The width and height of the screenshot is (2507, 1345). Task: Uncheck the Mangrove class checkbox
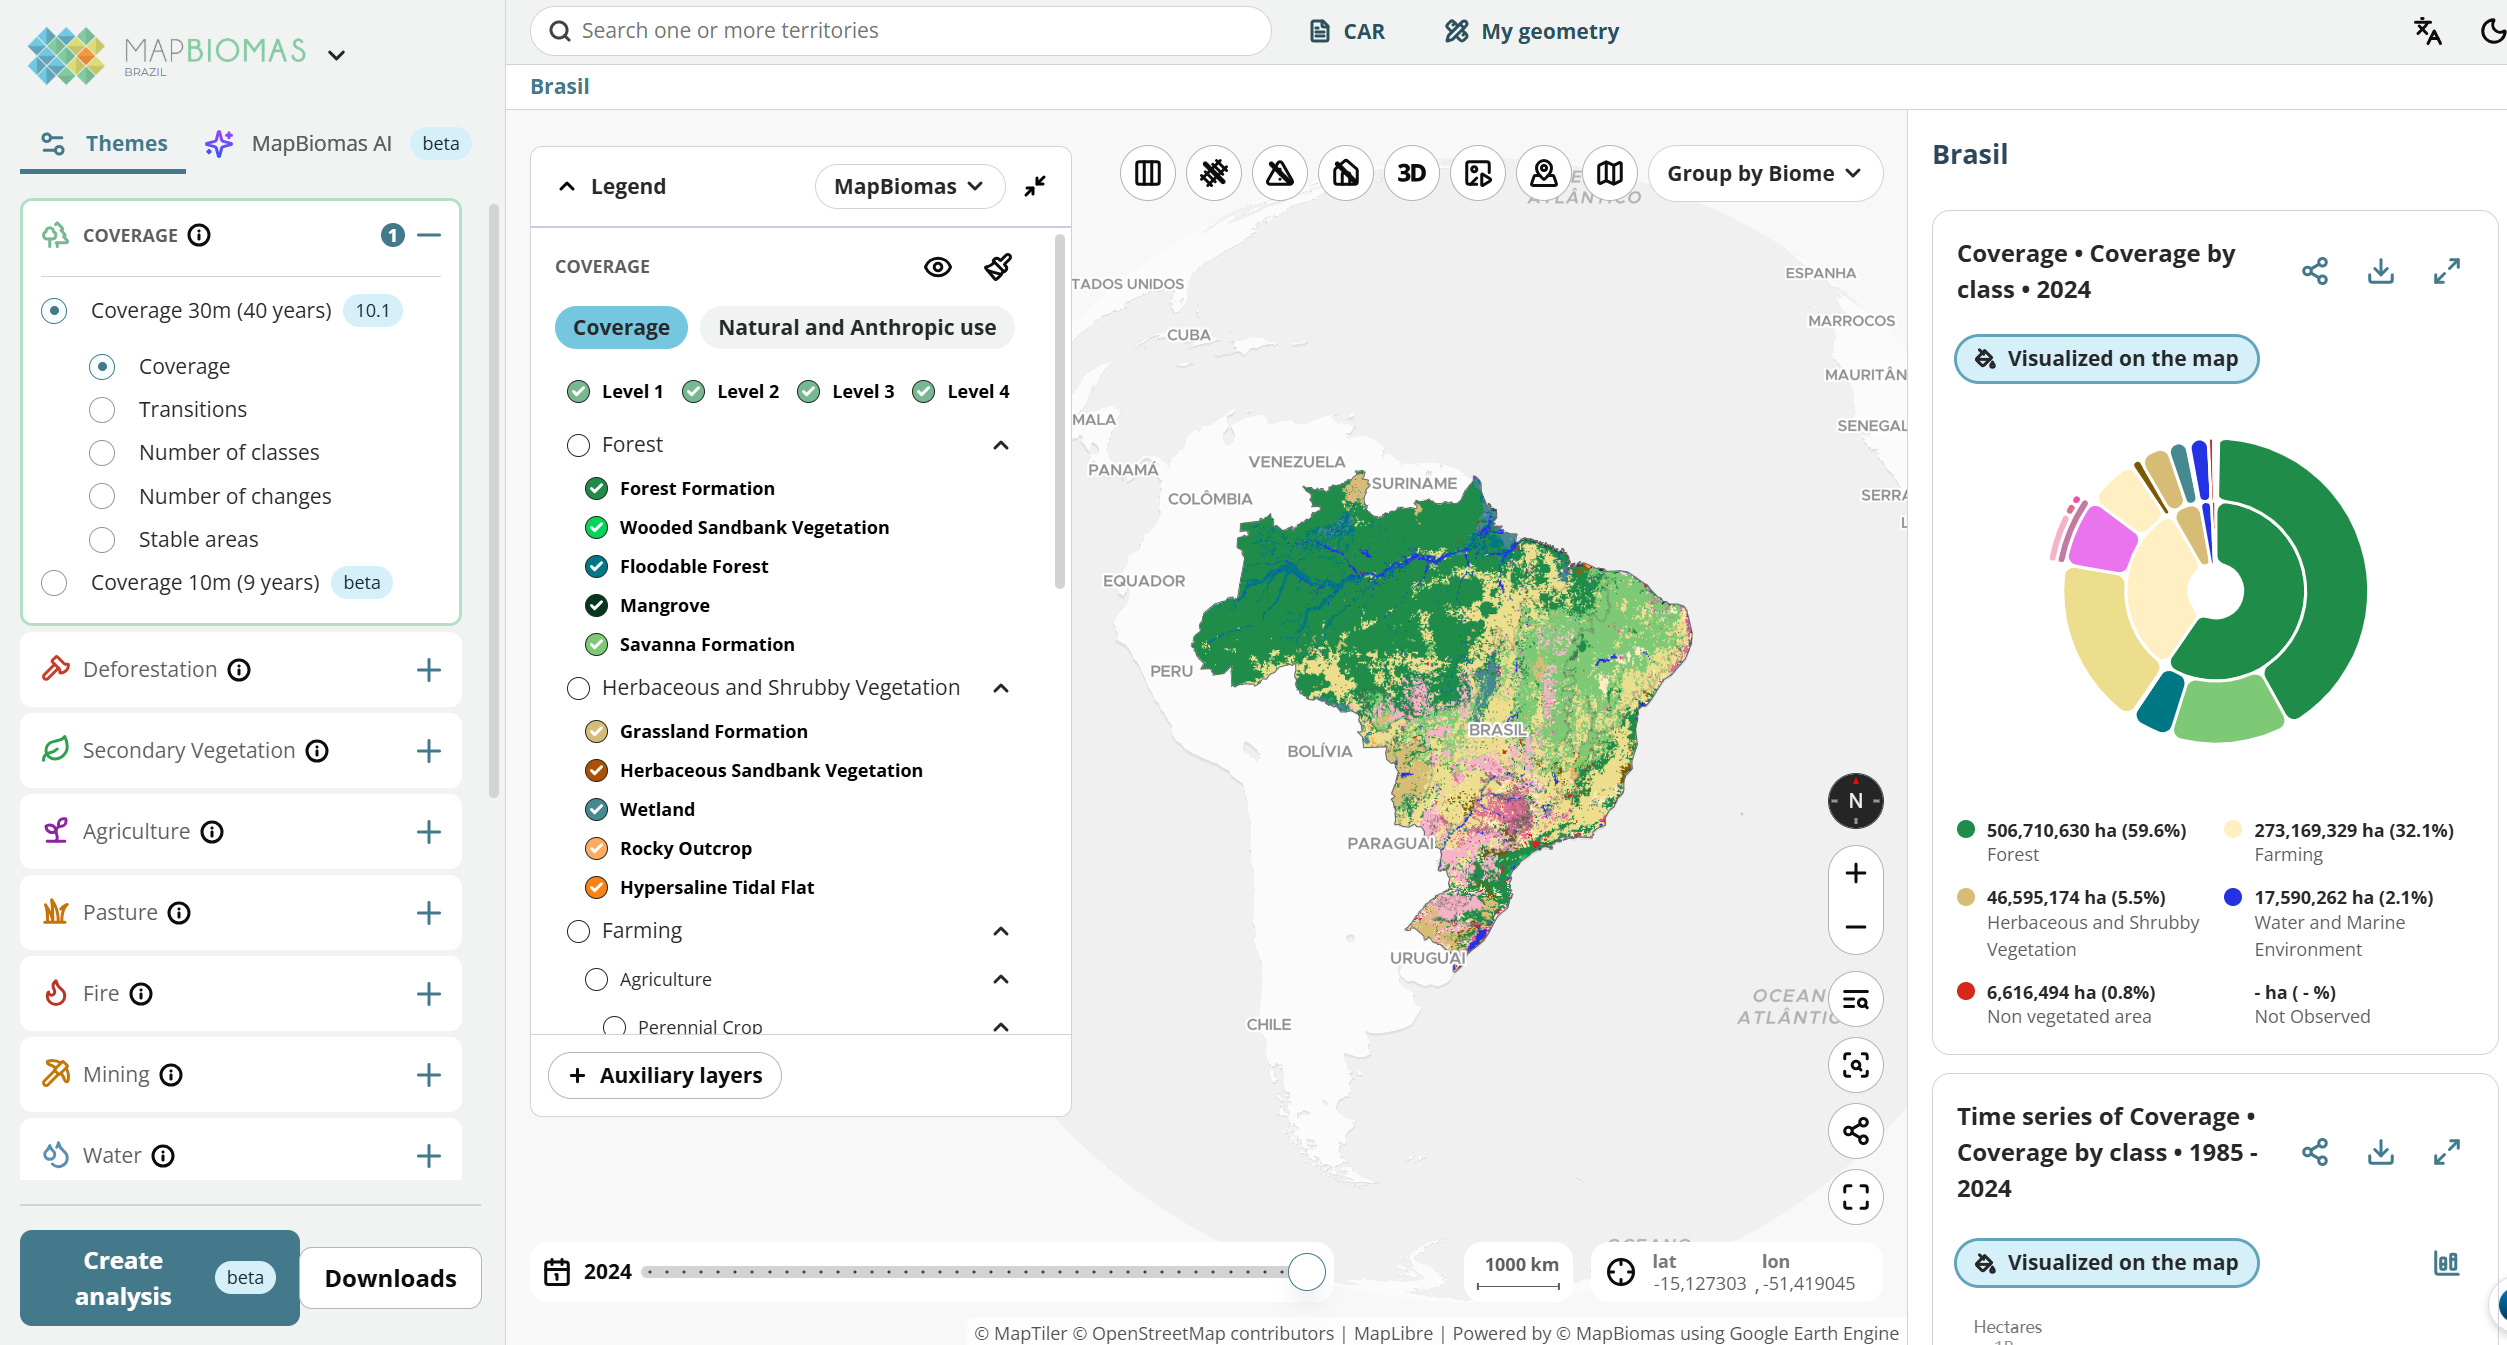[x=596, y=606]
